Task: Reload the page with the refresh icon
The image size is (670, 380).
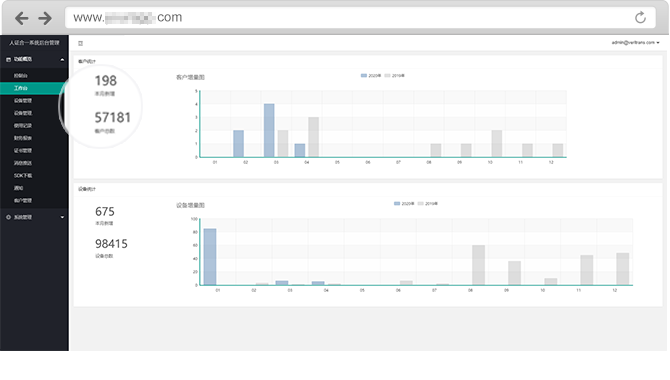Action: (640, 18)
